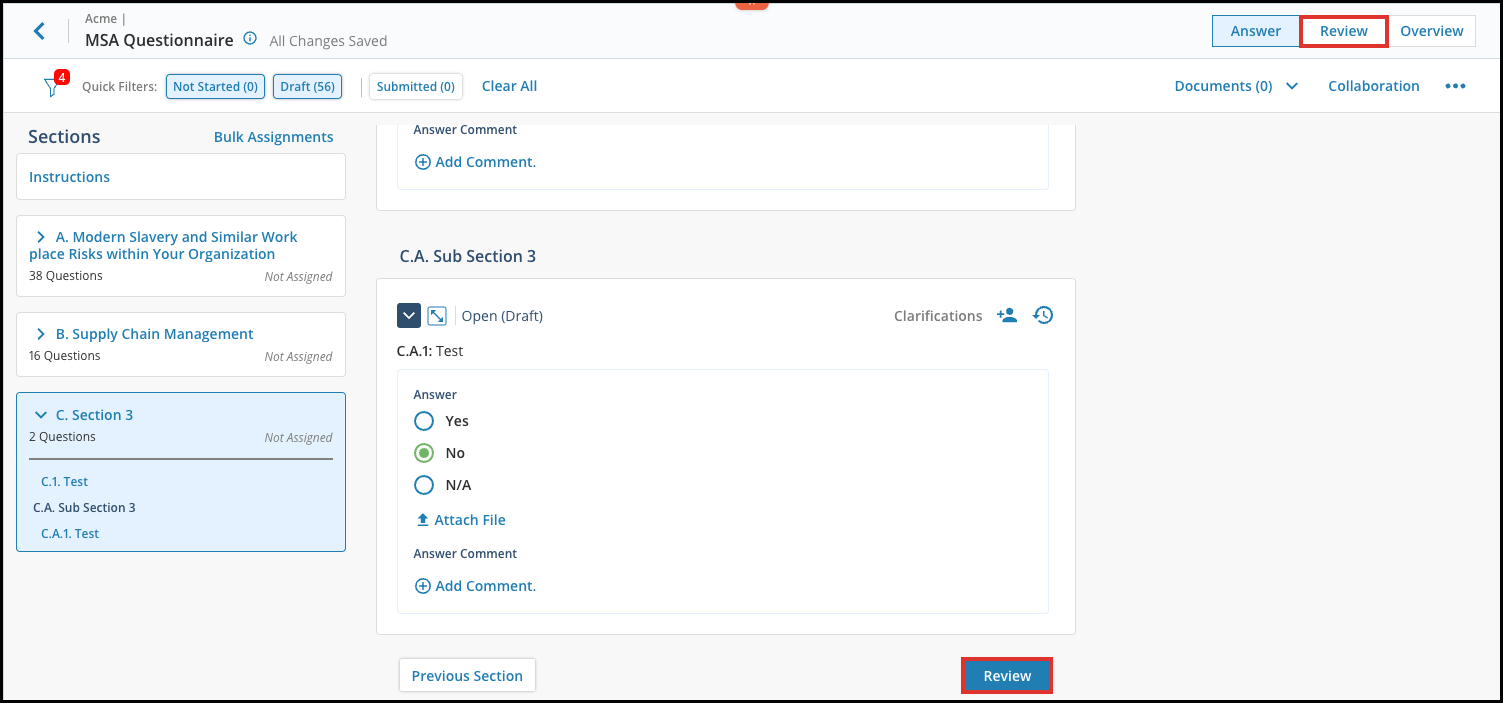Click B. Supply Chain Management title

click(155, 334)
